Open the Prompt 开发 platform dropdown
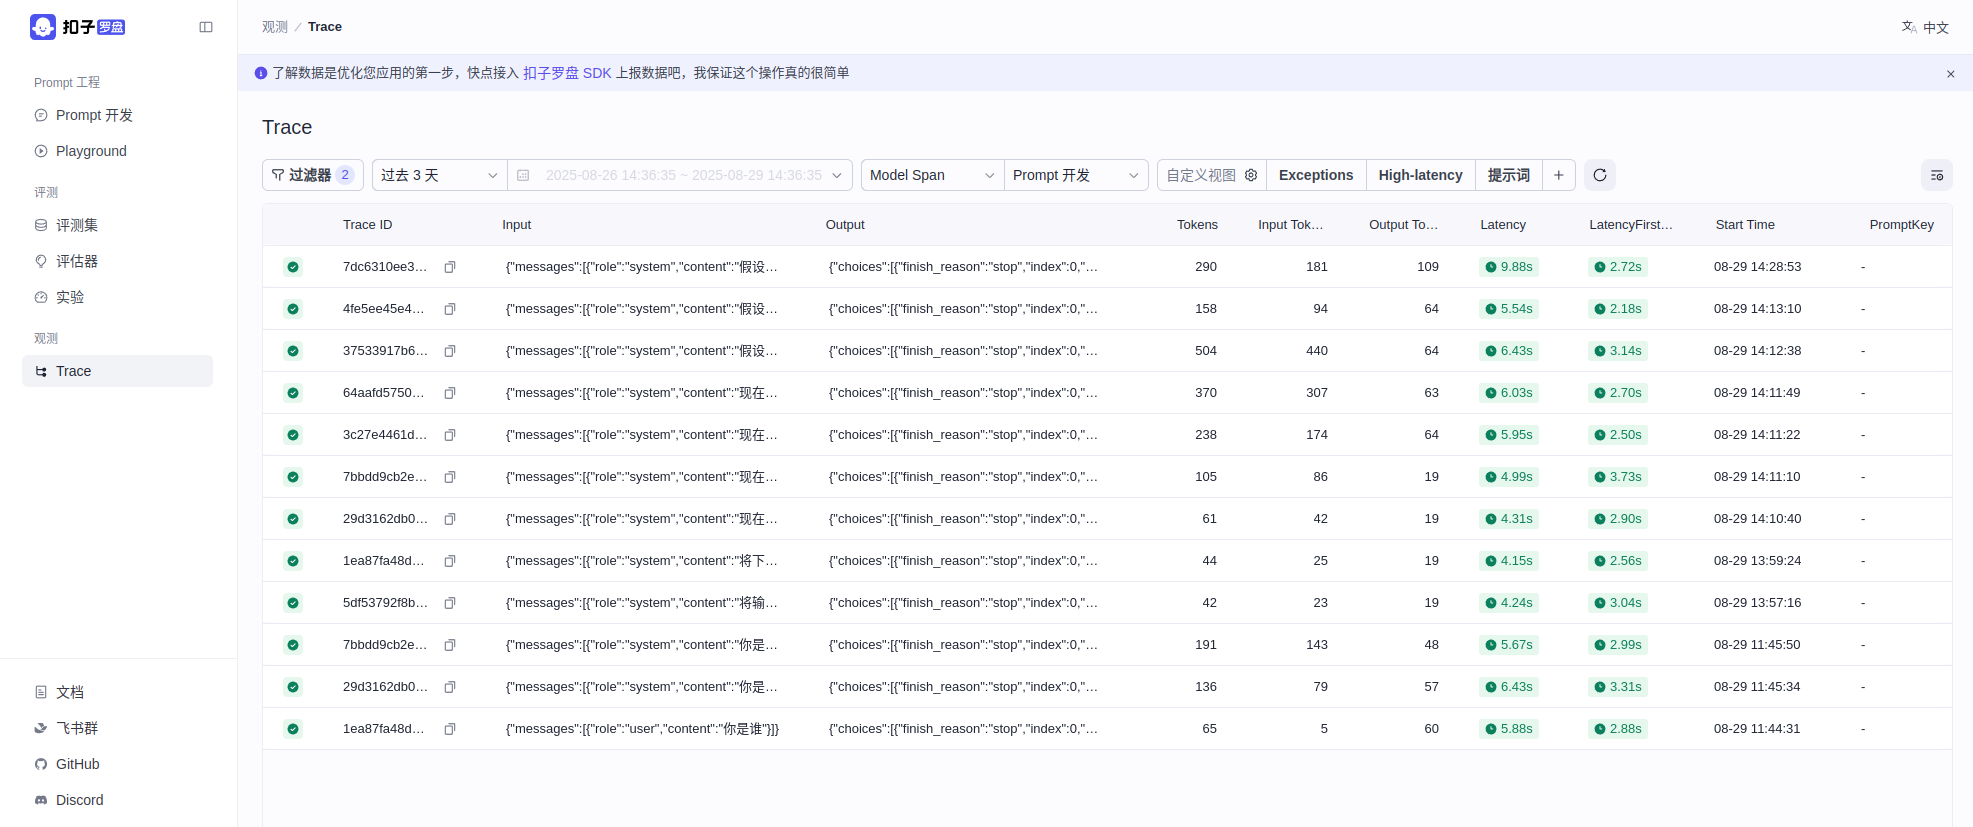 point(1075,175)
